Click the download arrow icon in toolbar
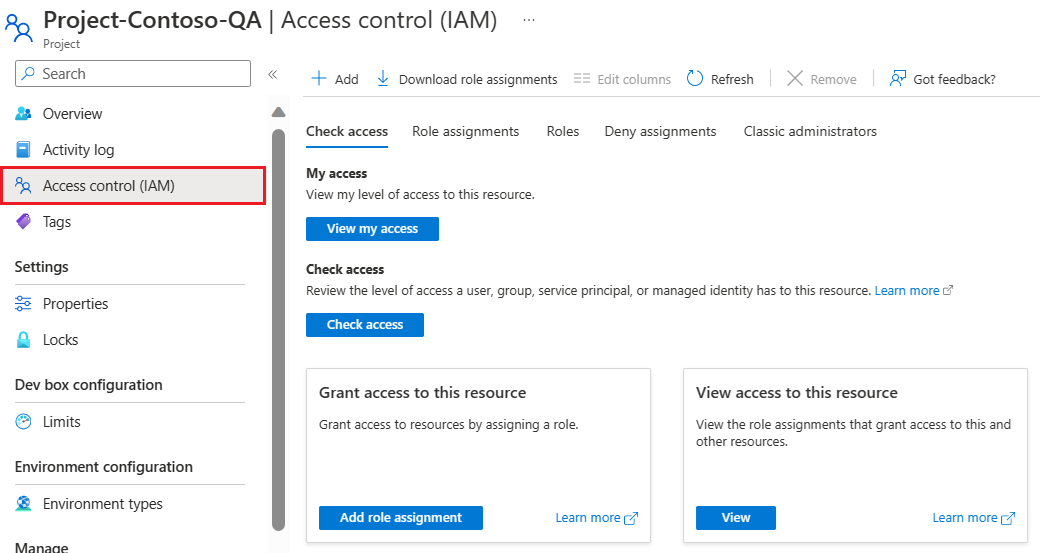The width and height of the screenshot is (1040, 553). [x=383, y=79]
